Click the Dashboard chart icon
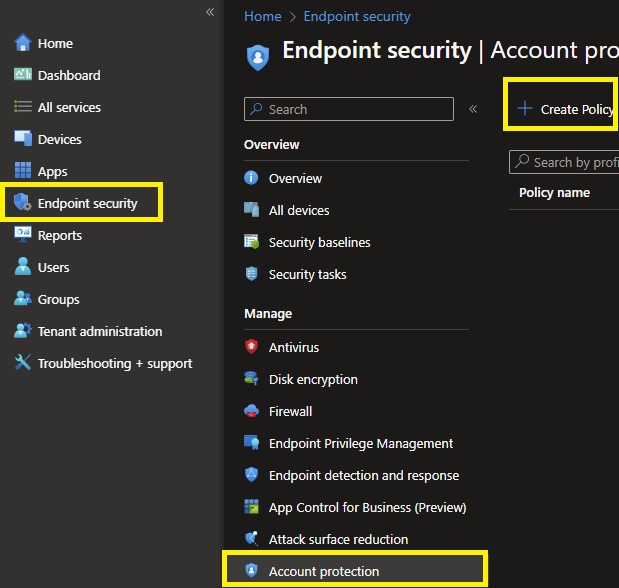Image resolution: width=619 pixels, height=588 pixels. (22, 75)
